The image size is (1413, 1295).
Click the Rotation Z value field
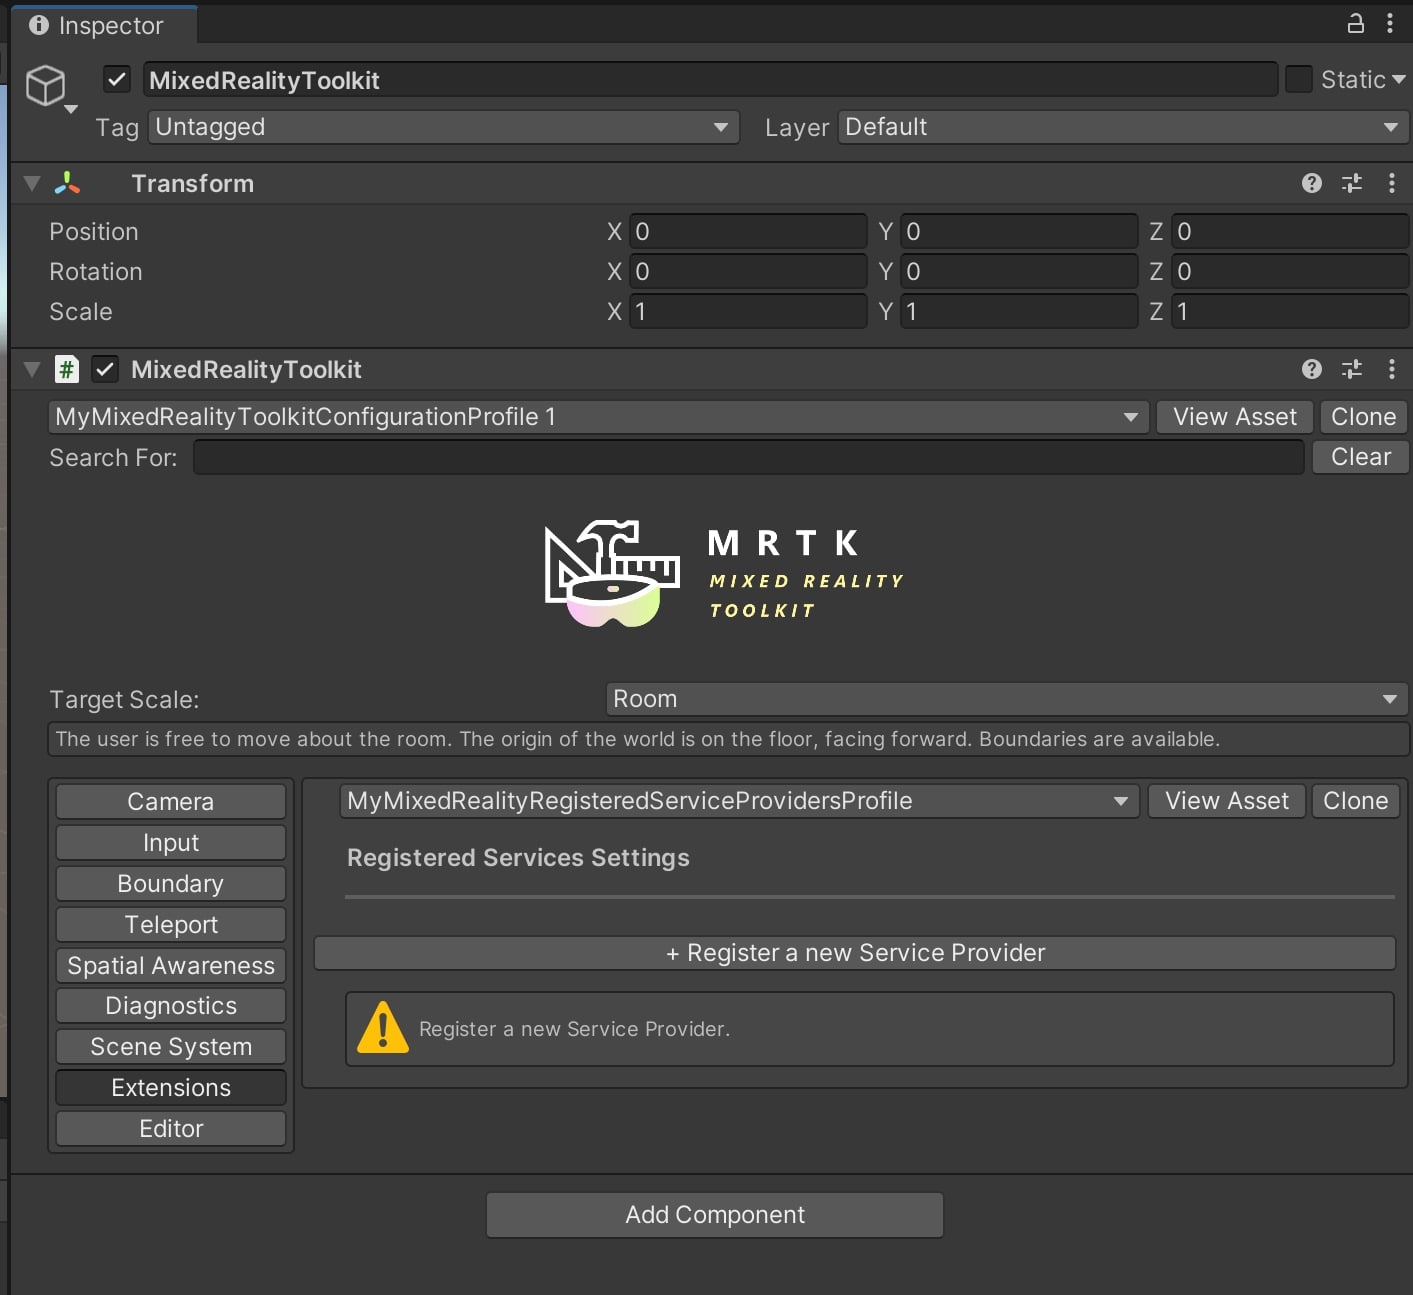[1290, 272]
